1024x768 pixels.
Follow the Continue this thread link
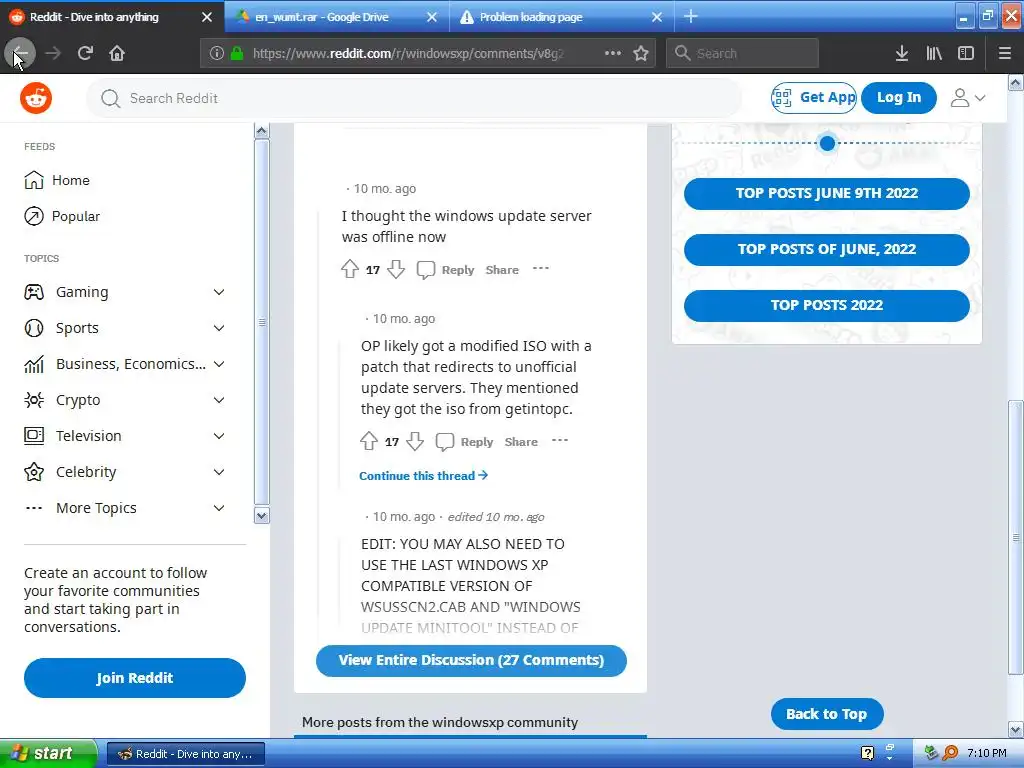point(424,475)
